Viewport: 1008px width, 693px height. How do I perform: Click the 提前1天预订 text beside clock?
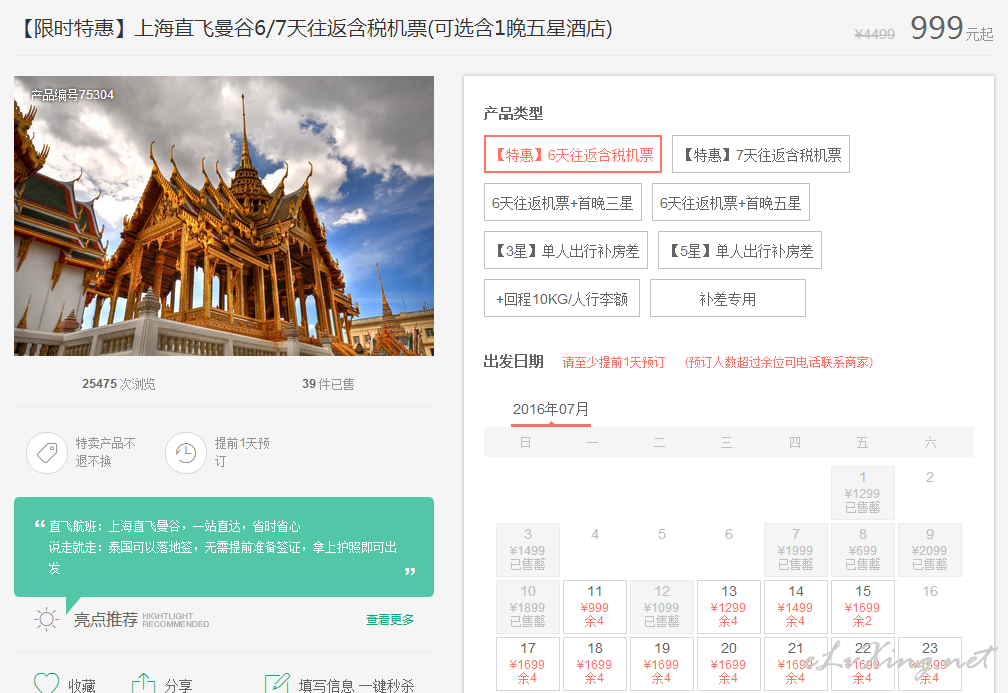[242, 452]
